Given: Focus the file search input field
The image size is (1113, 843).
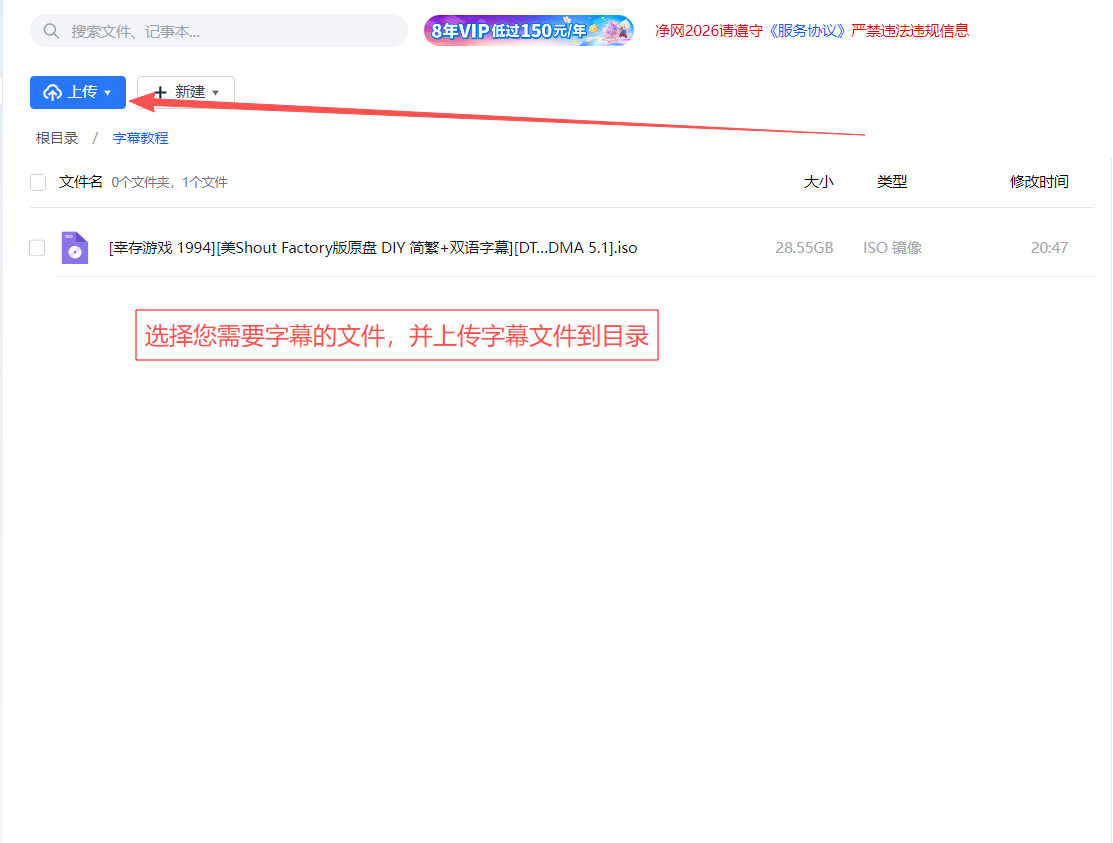Looking at the screenshot, I should coord(219,31).
